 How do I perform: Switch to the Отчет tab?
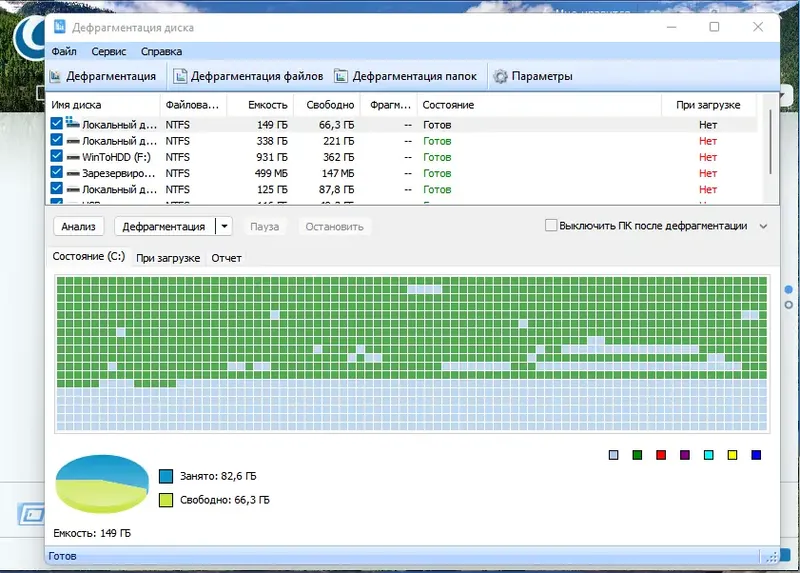[227, 258]
